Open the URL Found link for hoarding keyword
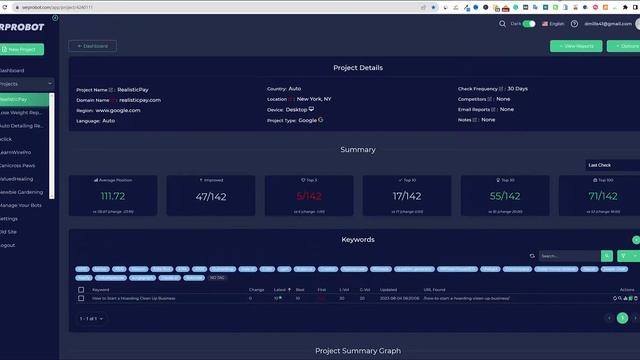Screen dimensions: 640x360 point(466,298)
